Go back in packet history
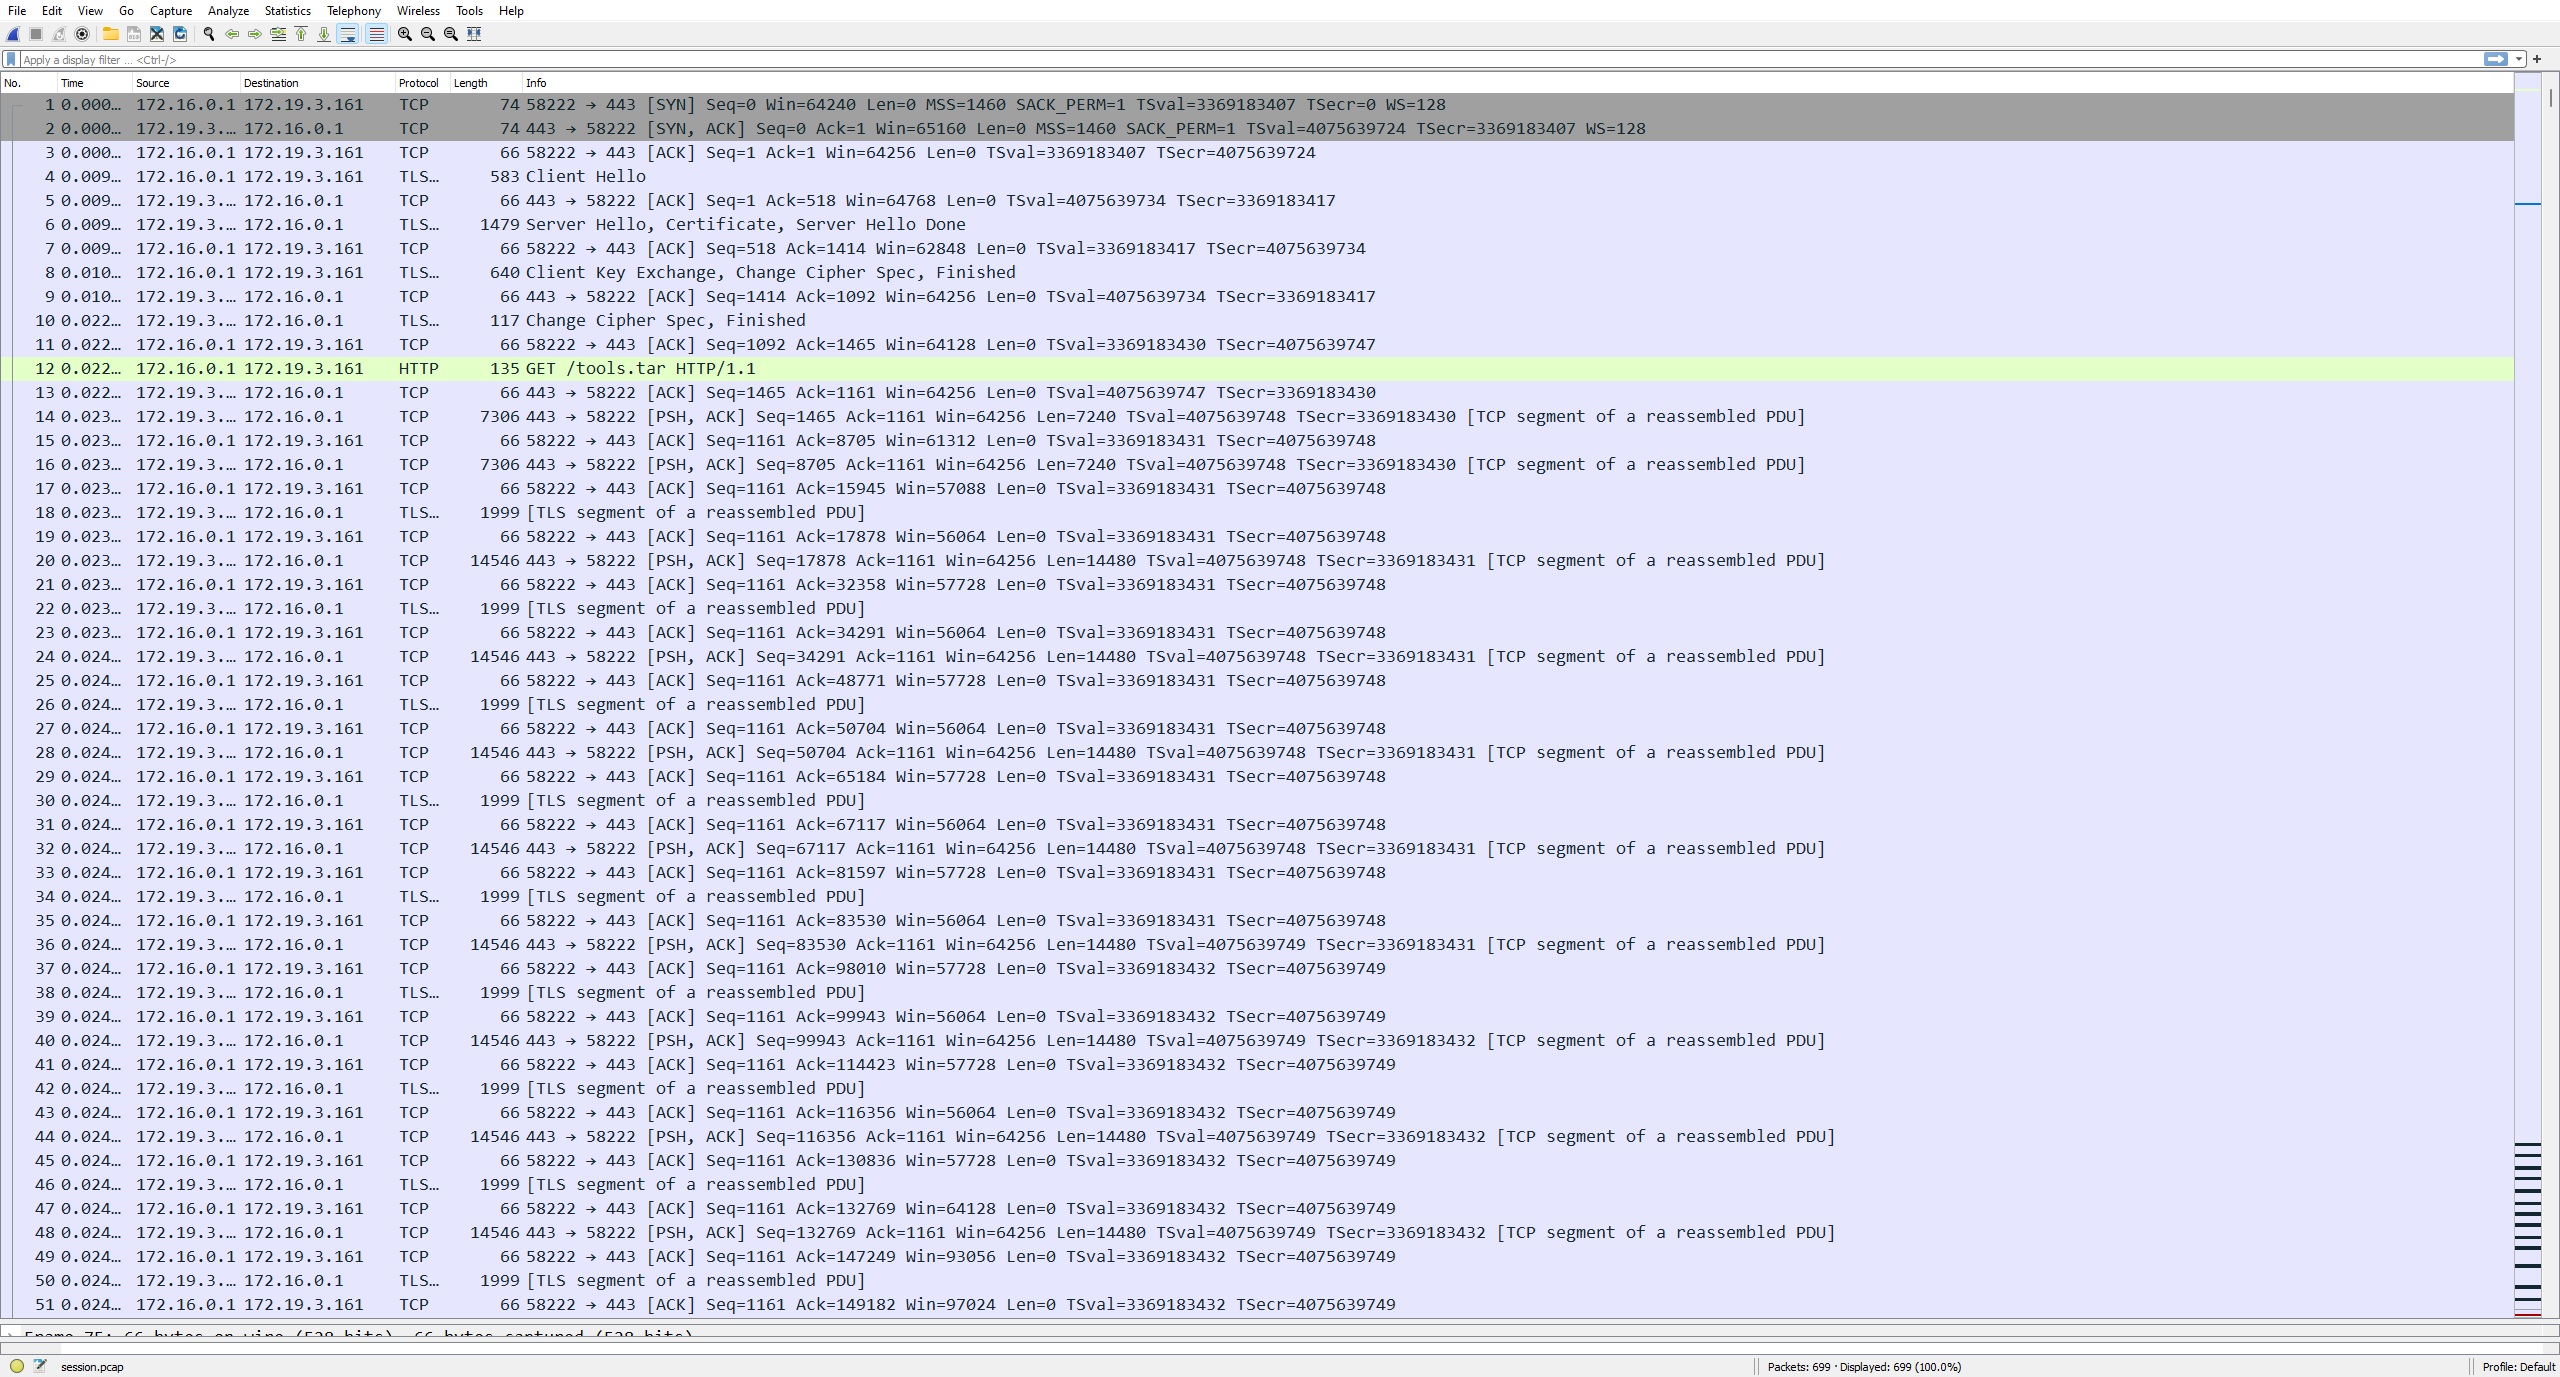This screenshot has width=2560, height=1377. coord(231,34)
